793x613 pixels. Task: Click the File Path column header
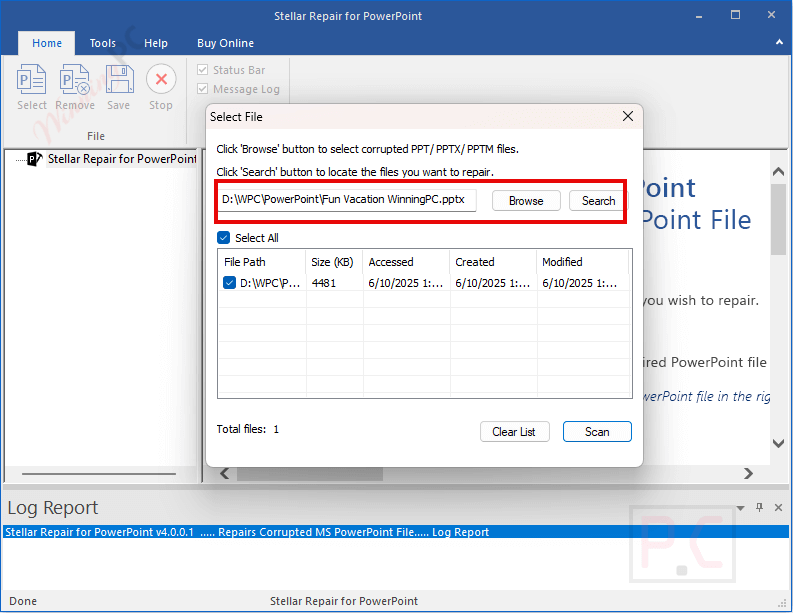click(262, 262)
